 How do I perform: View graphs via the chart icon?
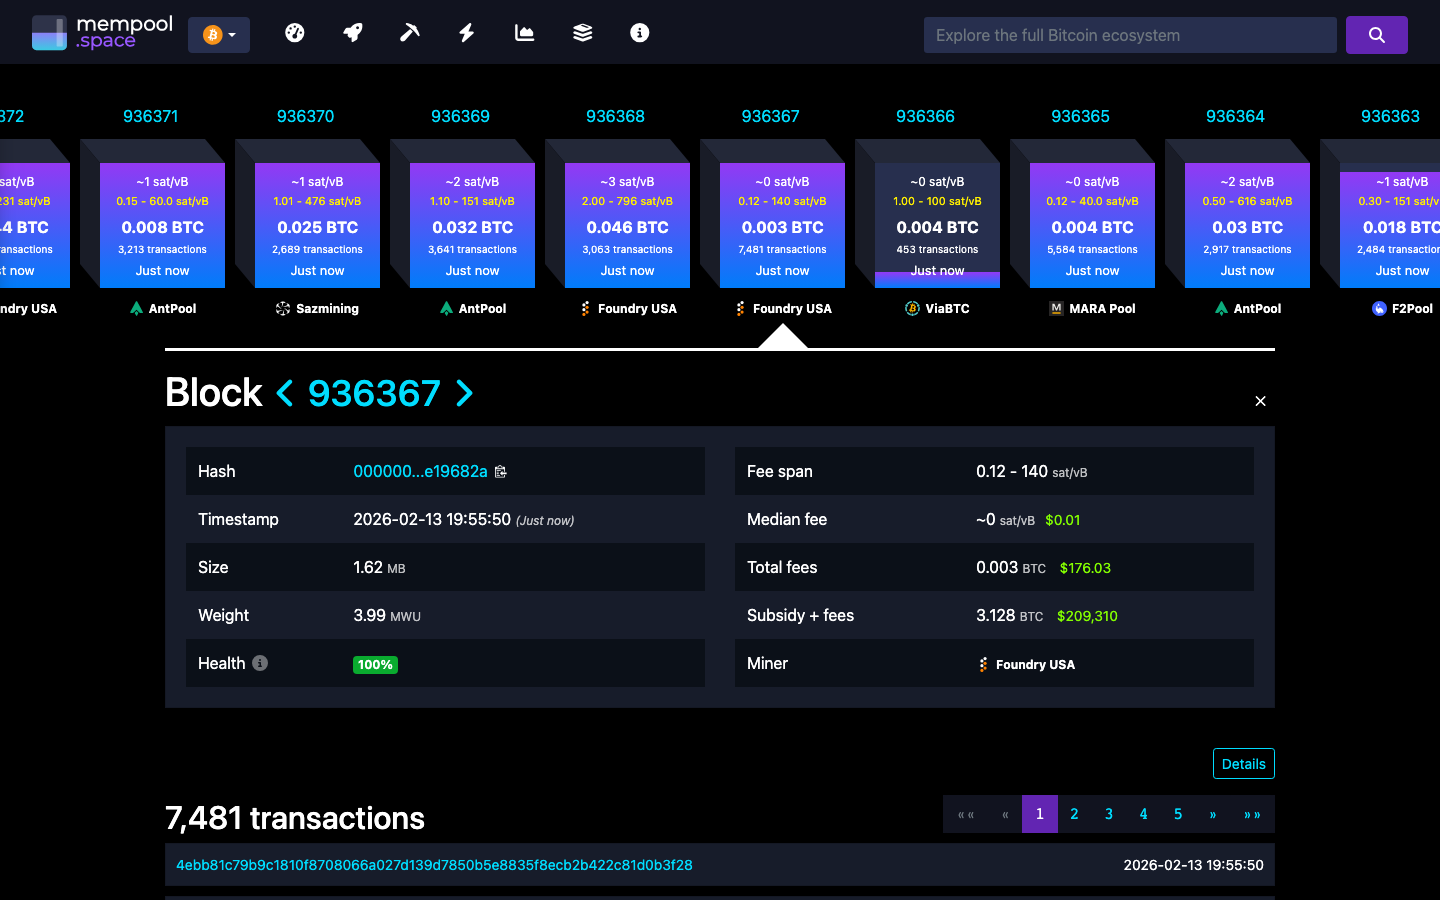(x=524, y=32)
